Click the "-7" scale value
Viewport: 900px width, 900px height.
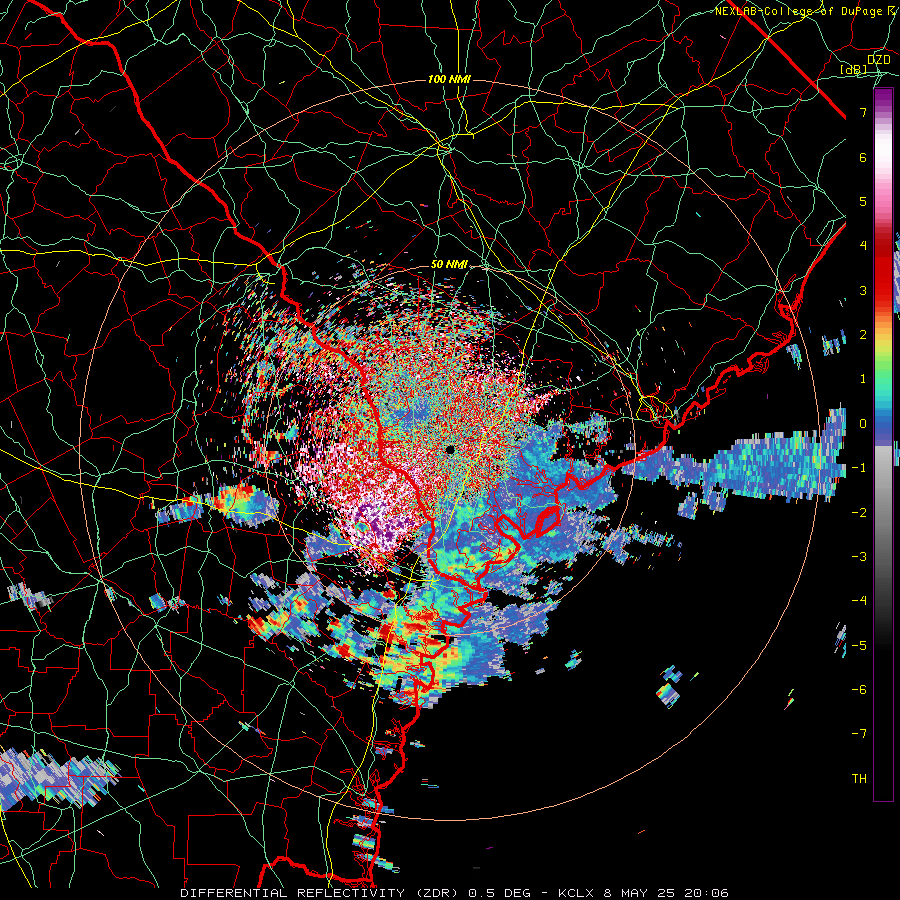pyautogui.click(x=859, y=734)
